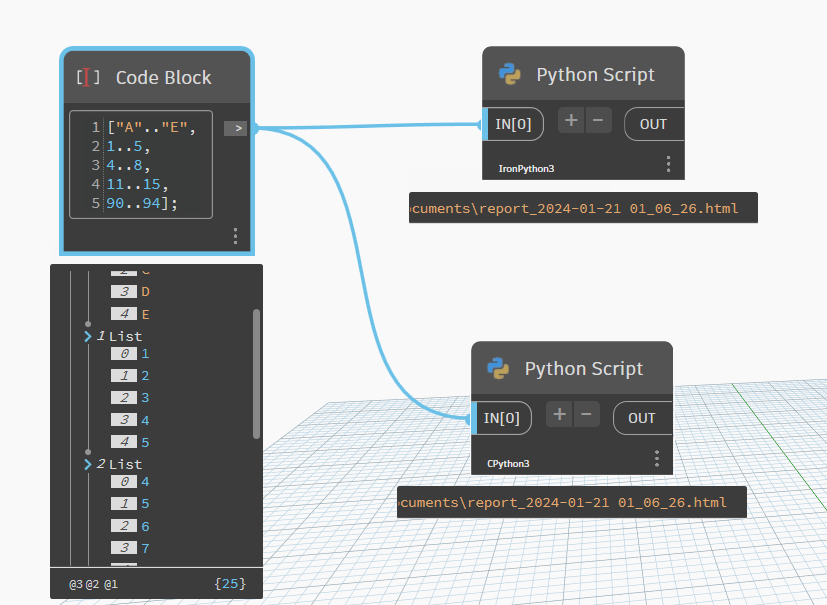Collapse the '1 List' entry in preview

[x=89, y=337]
